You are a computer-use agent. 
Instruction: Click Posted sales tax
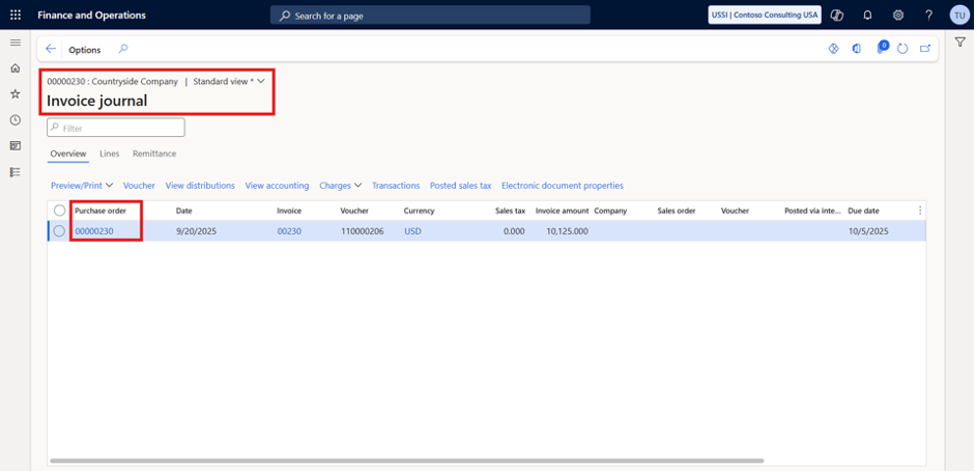460,186
